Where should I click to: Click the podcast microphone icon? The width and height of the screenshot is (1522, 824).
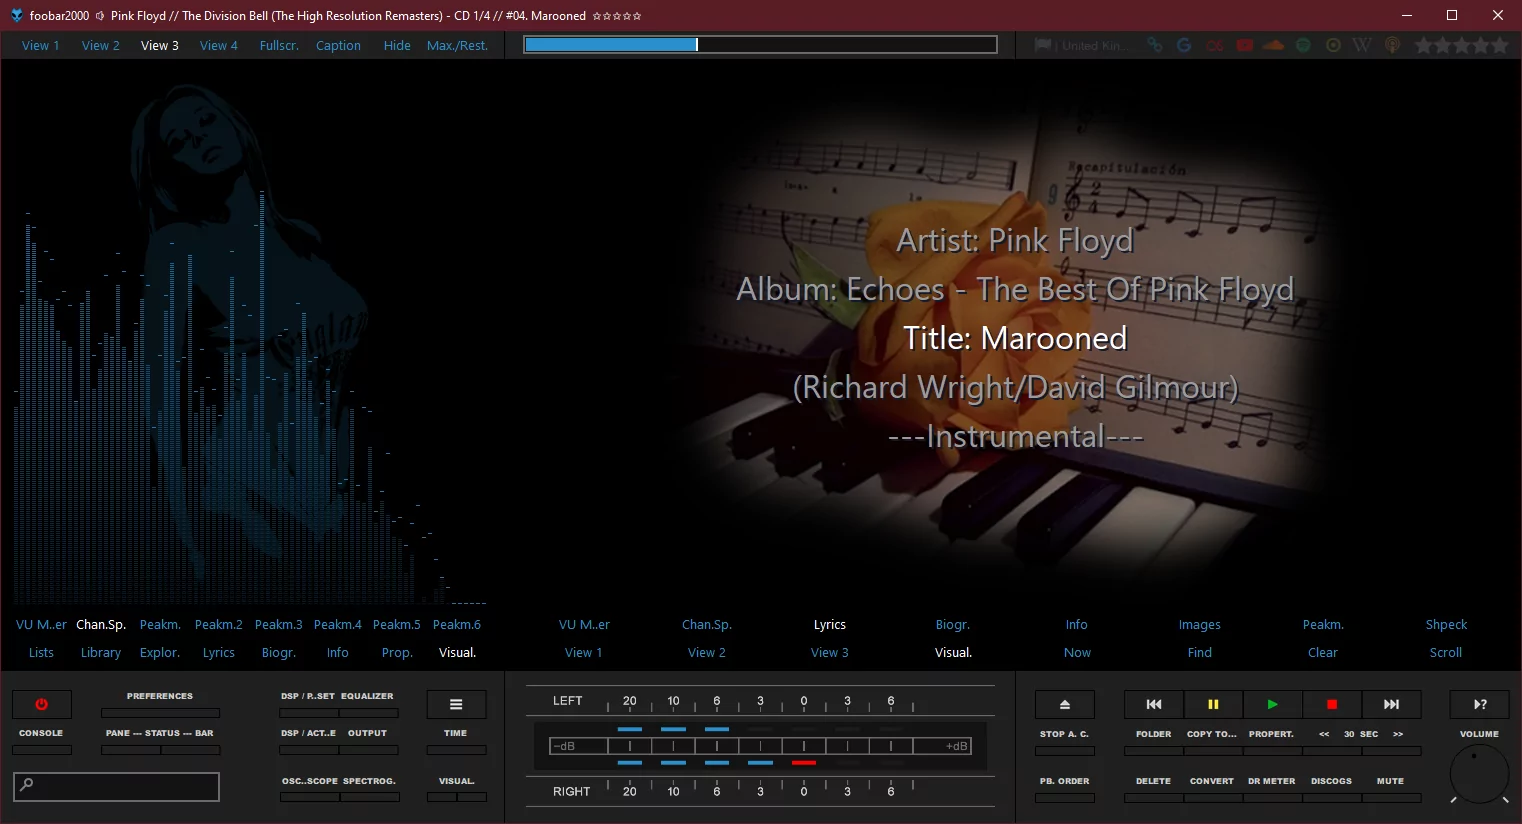(x=1392, y=45)
